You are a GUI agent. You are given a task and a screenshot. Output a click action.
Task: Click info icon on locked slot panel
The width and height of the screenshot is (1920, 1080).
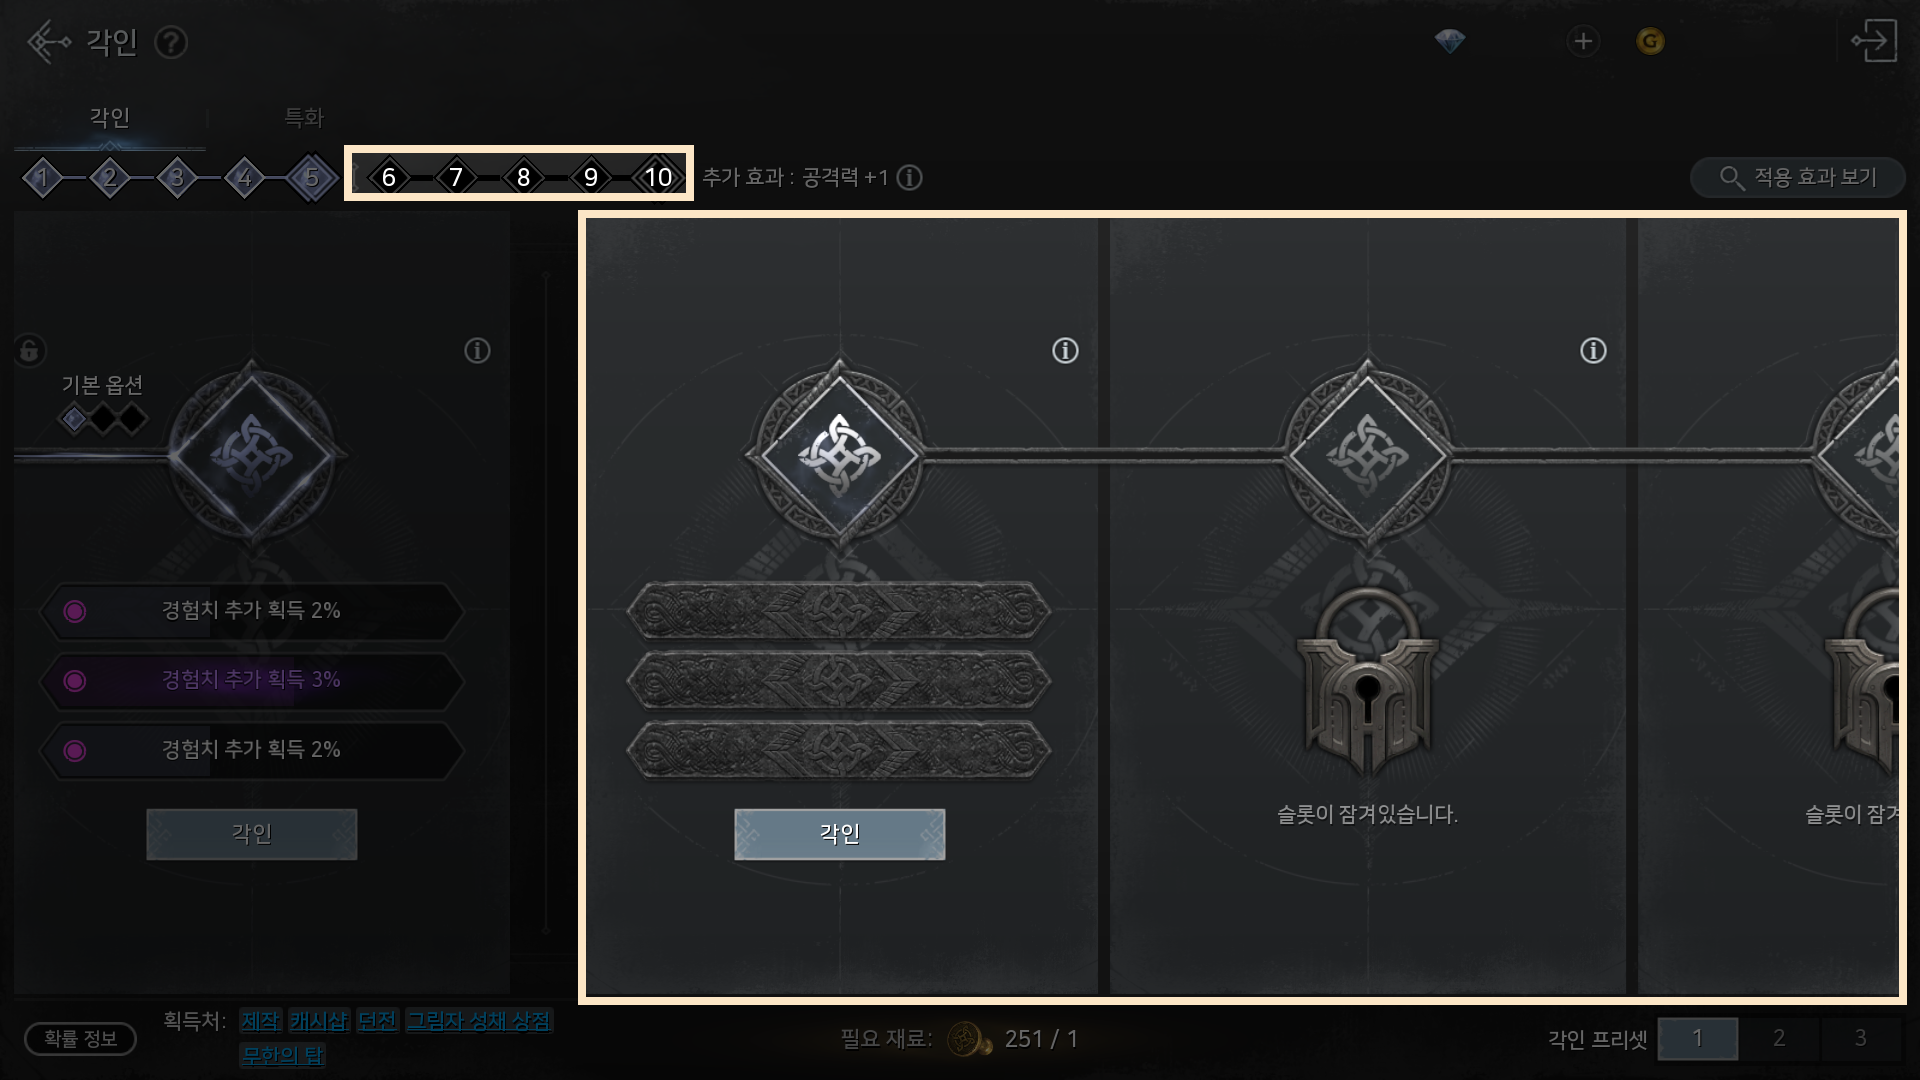1593,351
